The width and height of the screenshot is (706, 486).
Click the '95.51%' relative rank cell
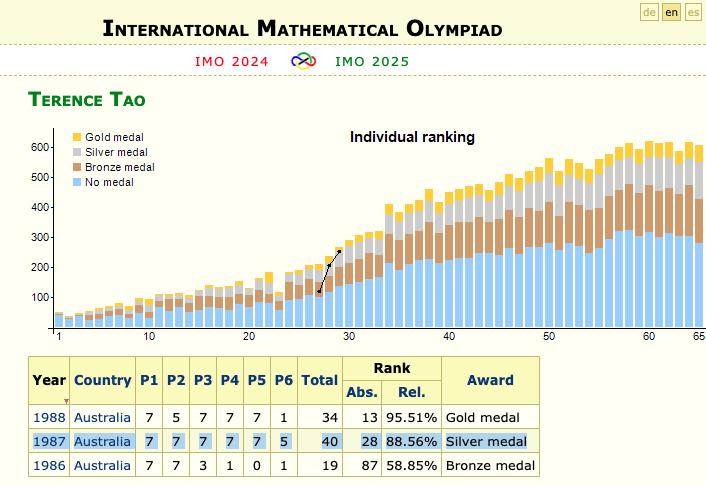[x=412, y=418]
